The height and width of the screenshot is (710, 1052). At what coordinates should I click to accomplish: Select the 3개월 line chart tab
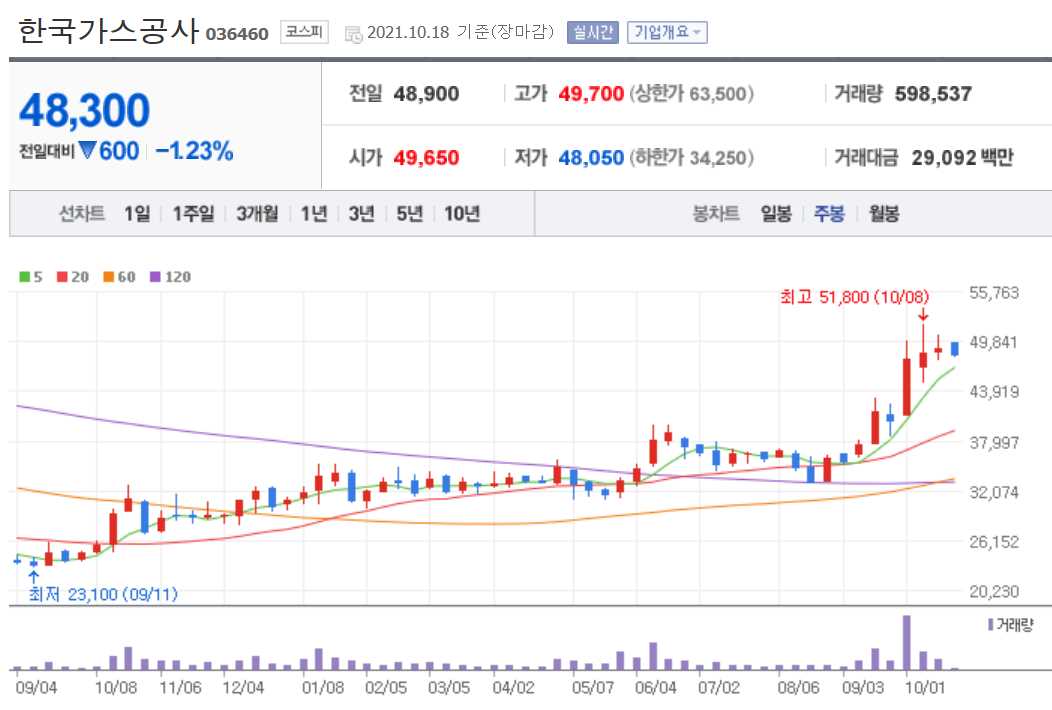coord(257,213)
